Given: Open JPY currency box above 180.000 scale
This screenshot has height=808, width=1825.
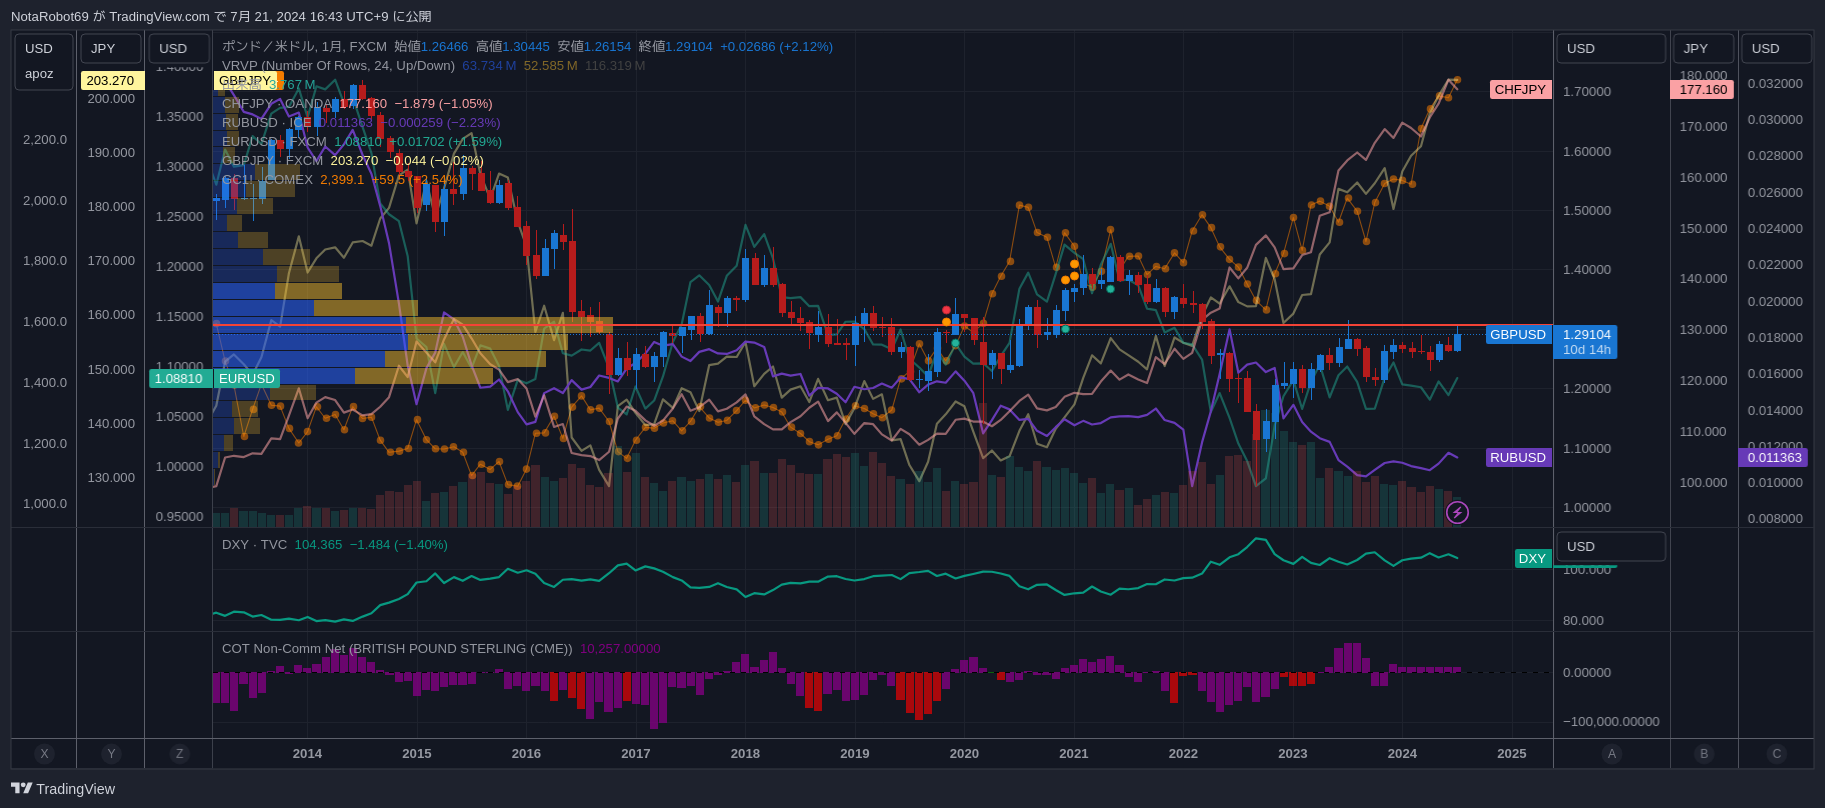Looking at the screenshot, I should (x=1704, y=49).
